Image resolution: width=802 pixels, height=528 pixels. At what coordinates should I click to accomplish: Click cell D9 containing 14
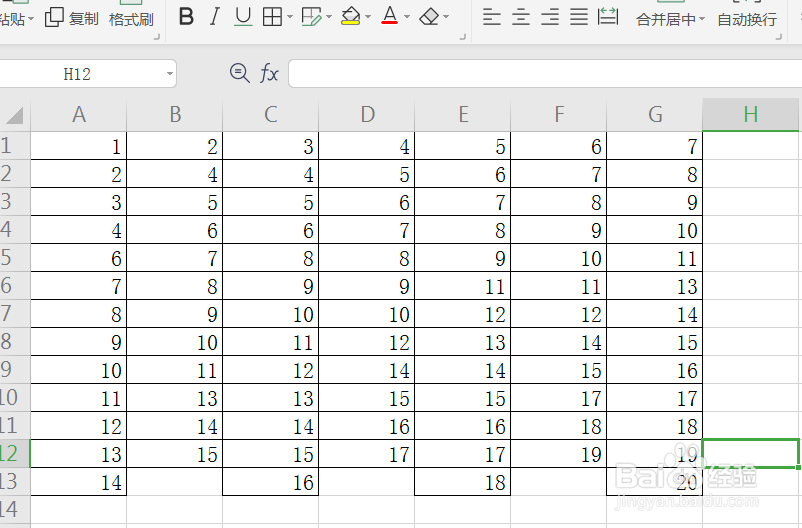pos(367,369)
